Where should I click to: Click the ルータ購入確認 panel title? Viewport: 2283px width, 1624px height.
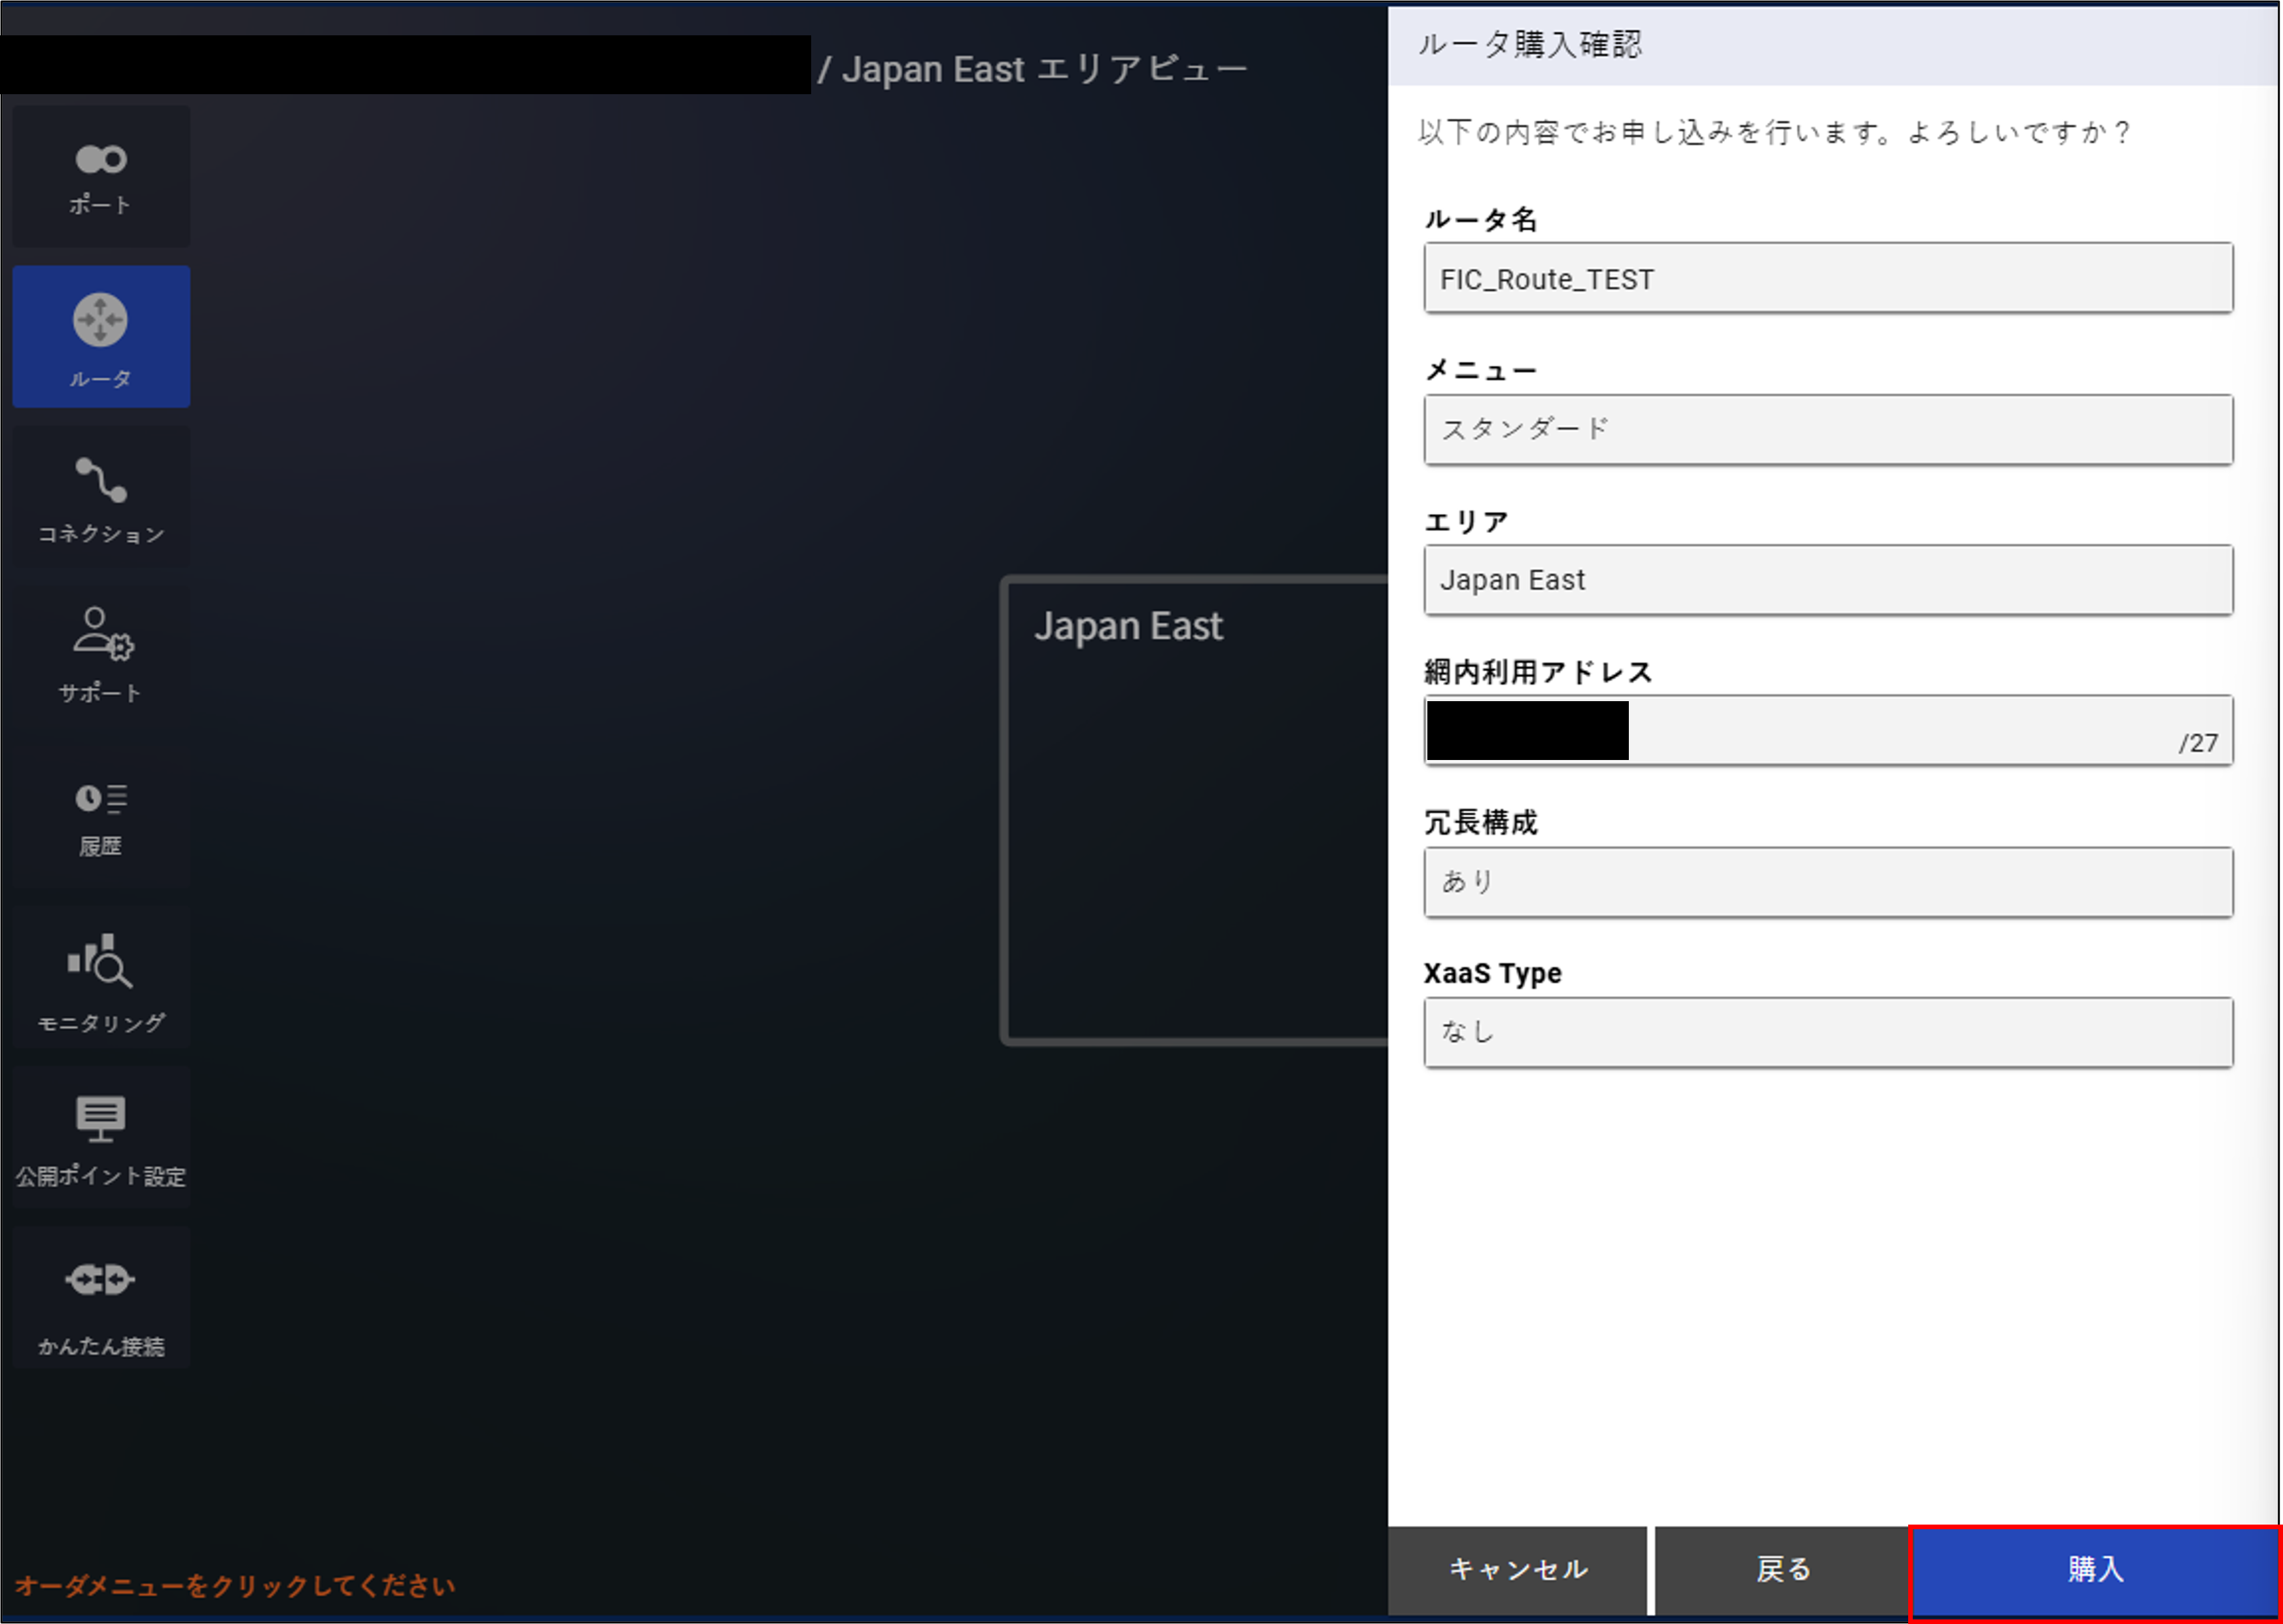tap(1530, 45)
